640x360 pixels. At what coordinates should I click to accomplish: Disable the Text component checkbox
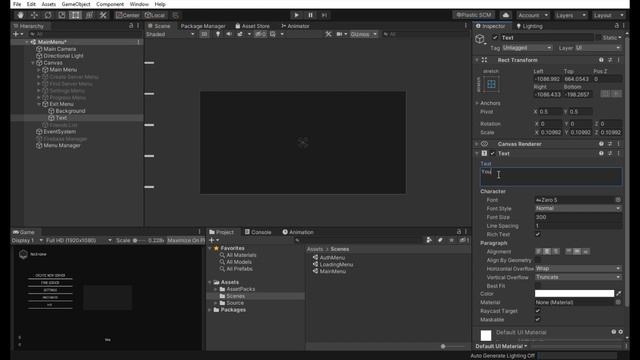pos(493,153)
